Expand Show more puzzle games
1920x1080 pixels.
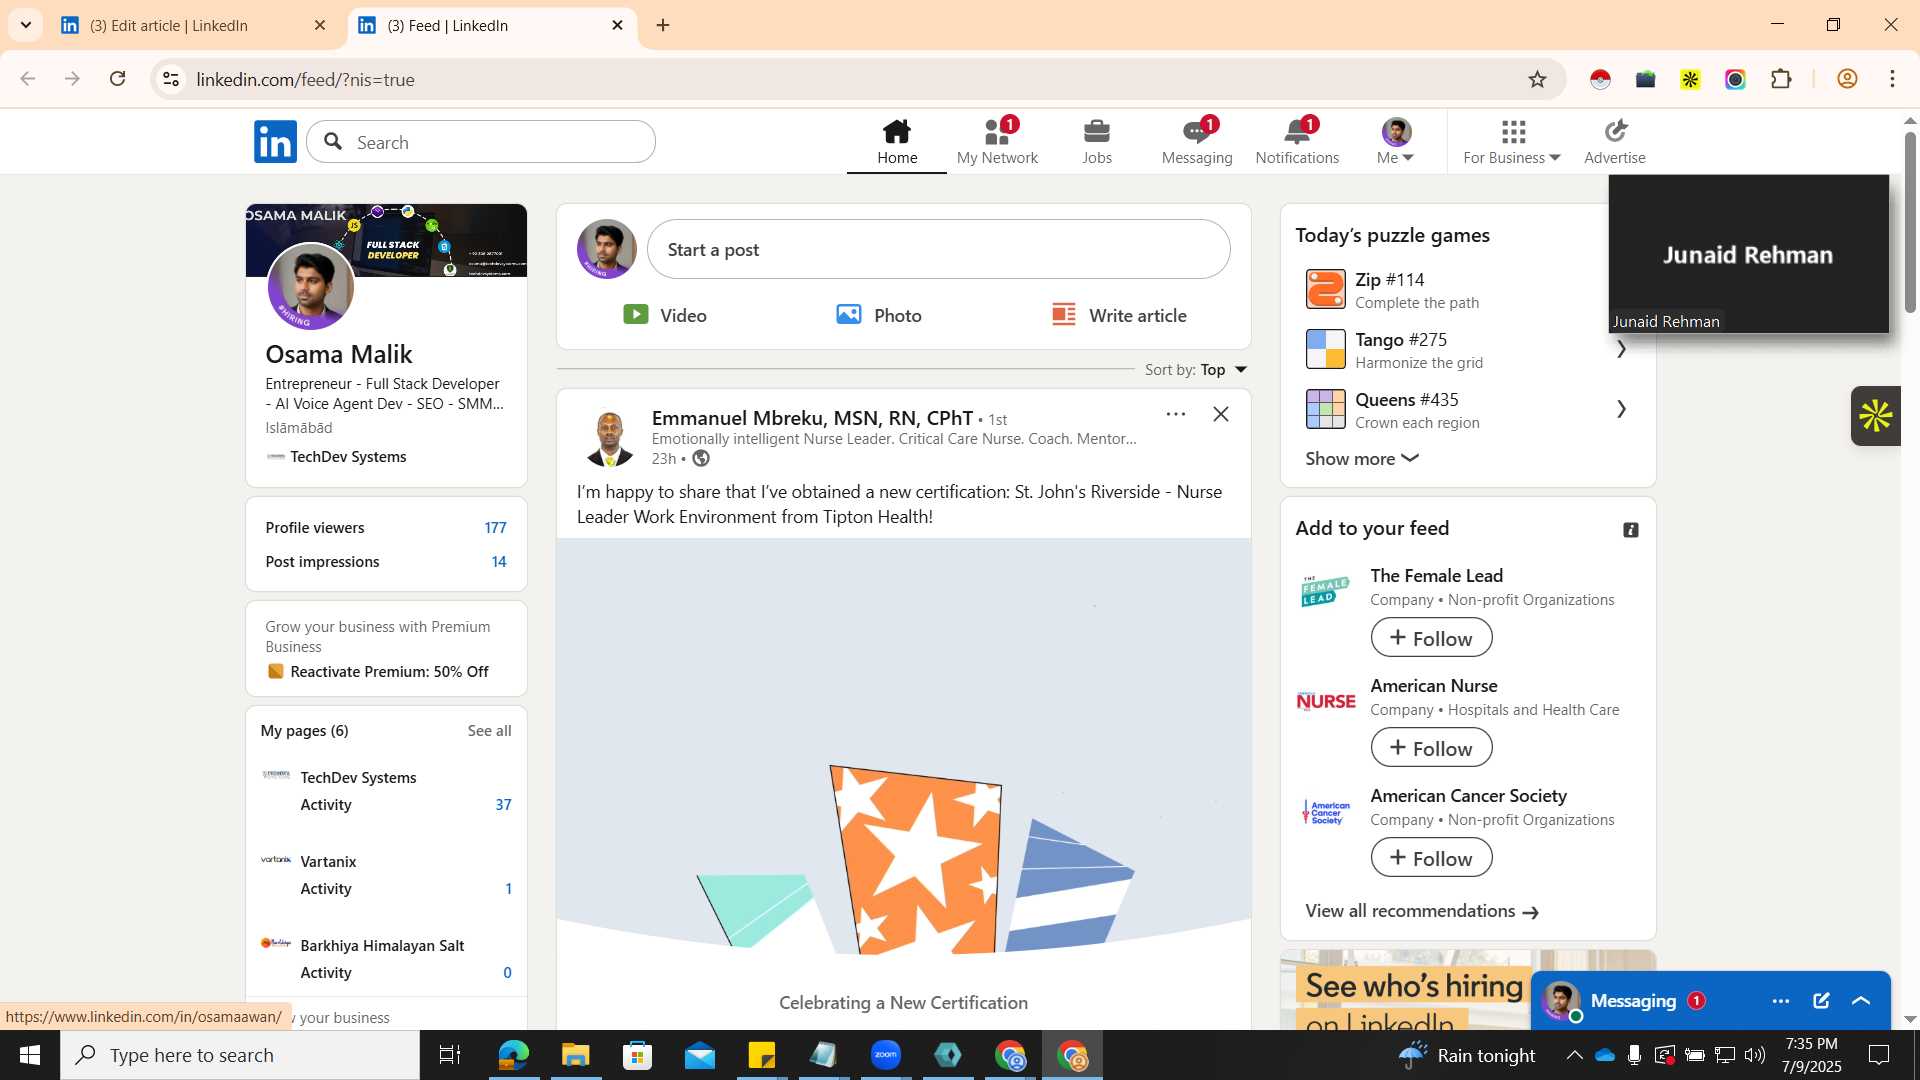1362,458
